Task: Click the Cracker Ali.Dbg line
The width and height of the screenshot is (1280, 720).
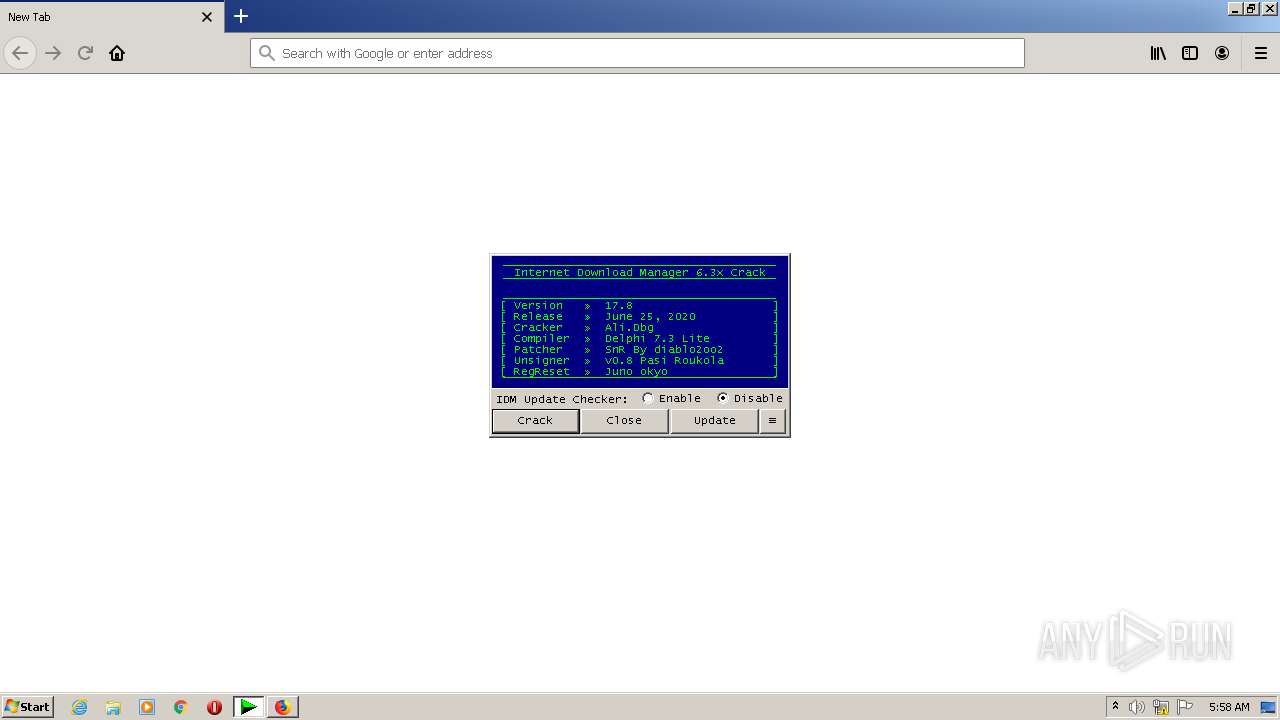Action: point(640,327)
